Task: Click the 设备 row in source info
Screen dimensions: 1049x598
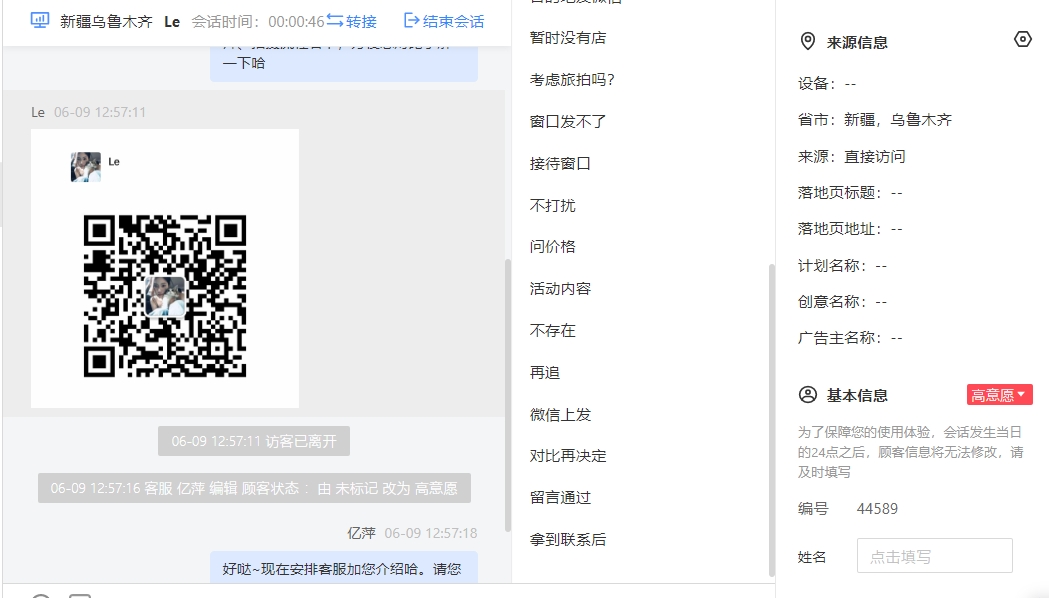Action: (826, 84)
